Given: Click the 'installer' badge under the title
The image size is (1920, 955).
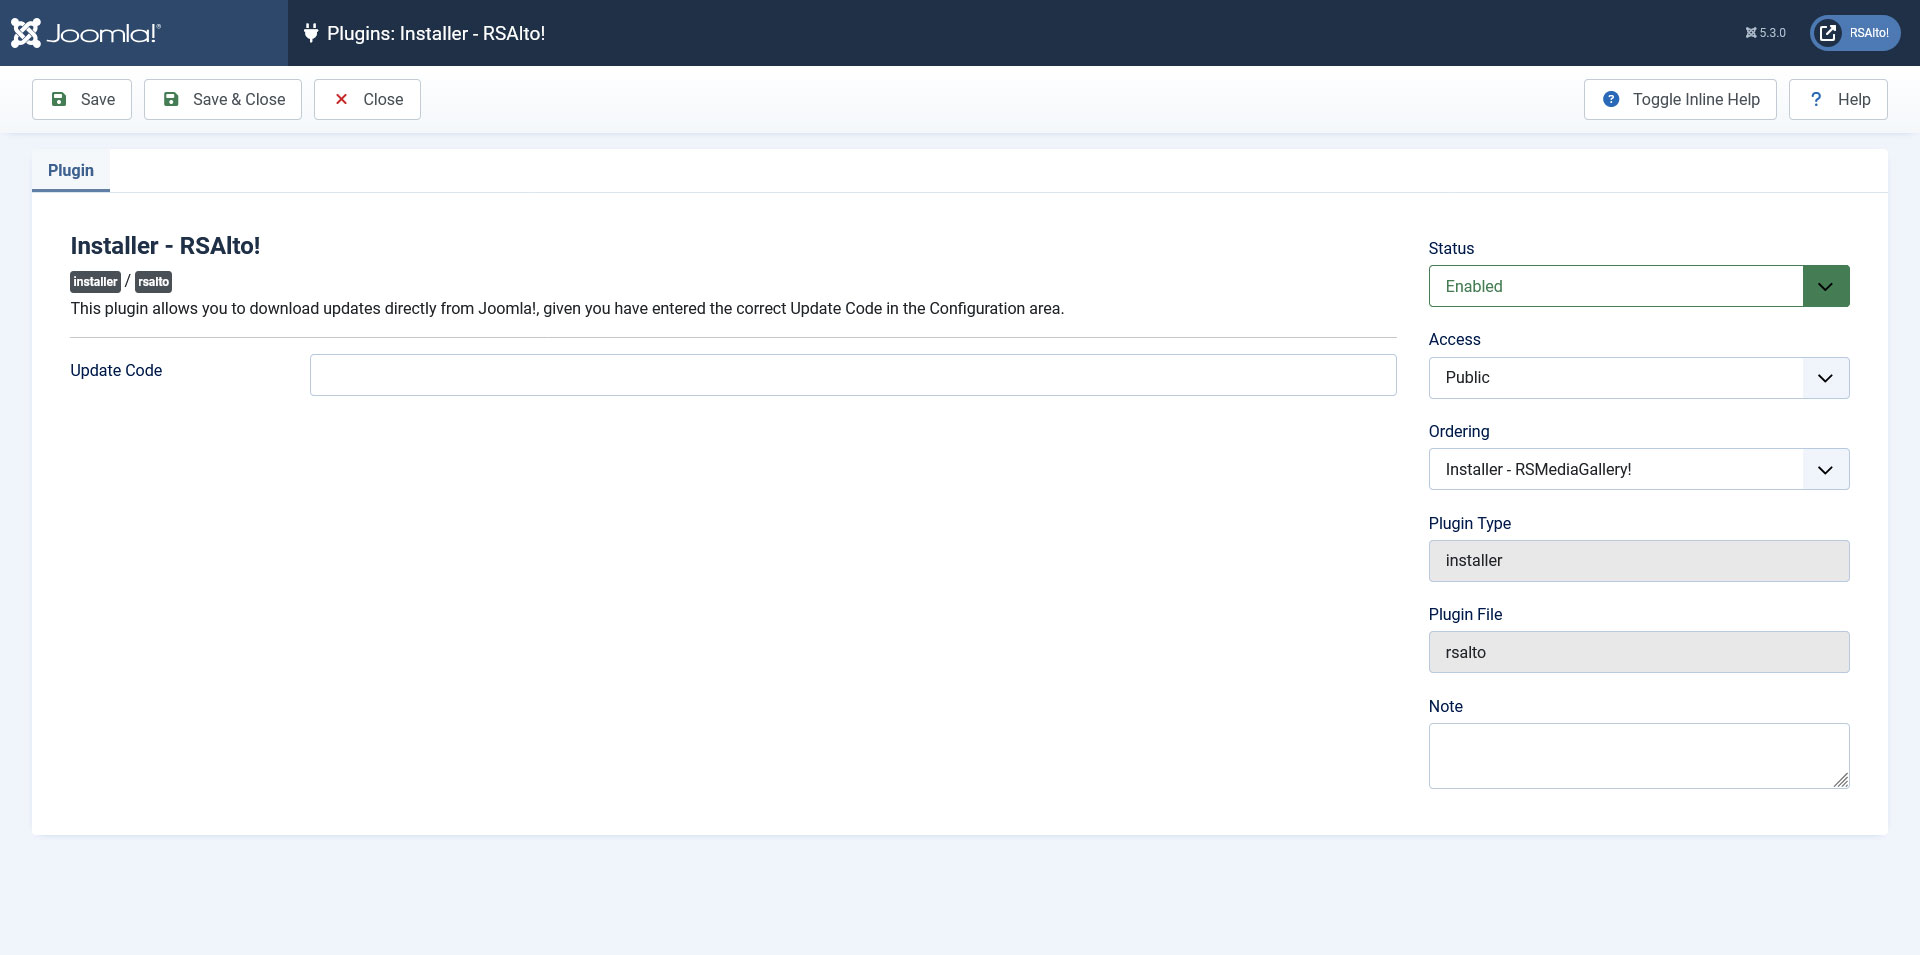Looking at the screenshot, I should point(95,282).
